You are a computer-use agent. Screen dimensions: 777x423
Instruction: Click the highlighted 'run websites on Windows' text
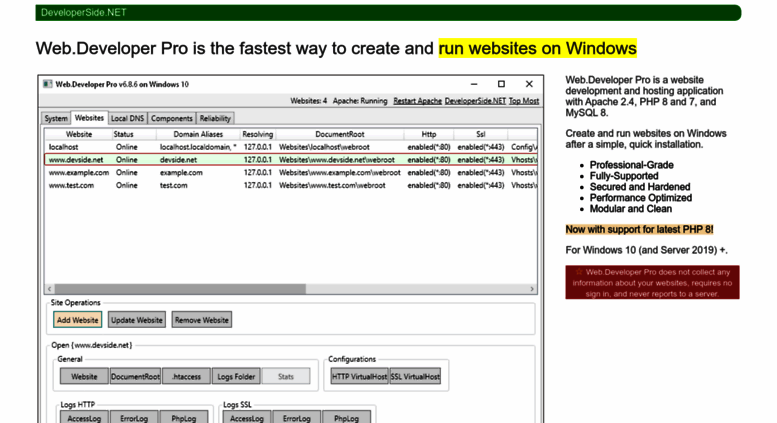click(x=538, y=49)
